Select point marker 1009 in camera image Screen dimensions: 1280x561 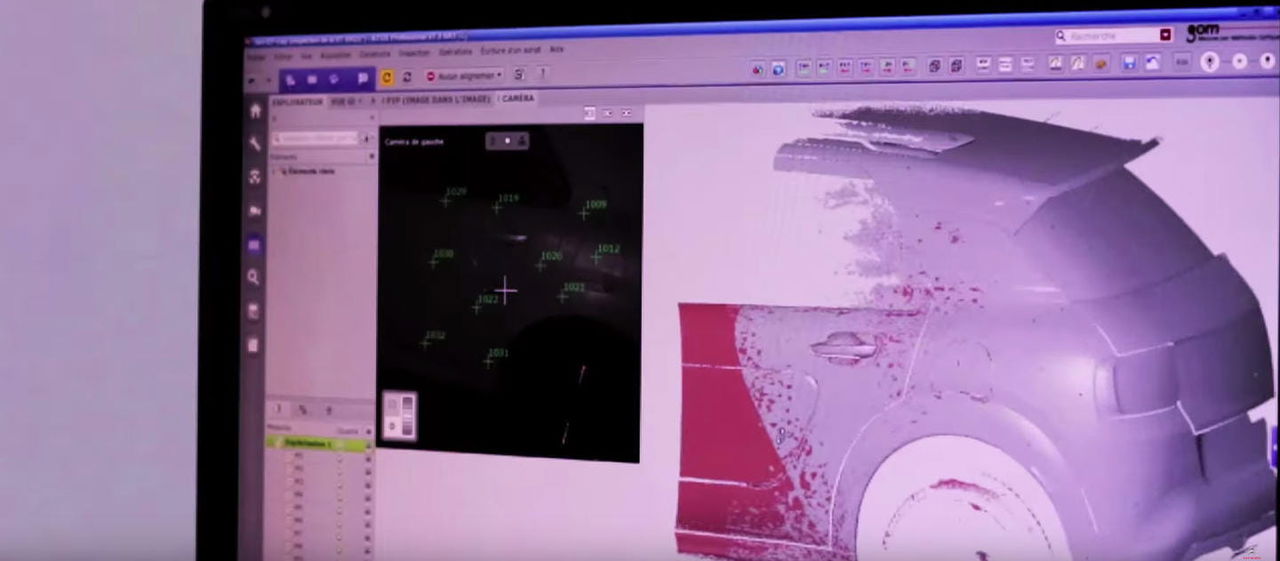(584, 212)
